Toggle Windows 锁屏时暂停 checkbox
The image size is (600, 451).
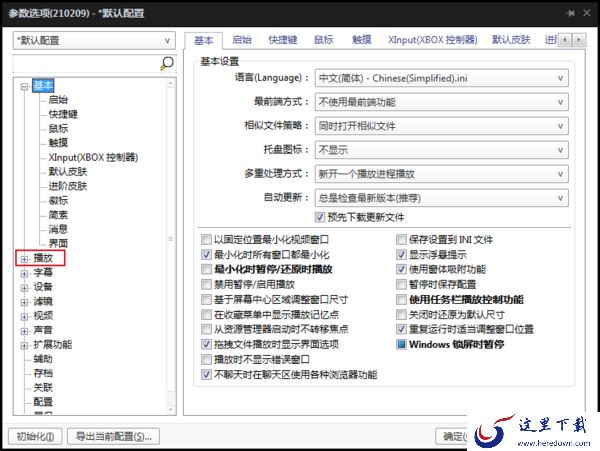tap(401, 344)
